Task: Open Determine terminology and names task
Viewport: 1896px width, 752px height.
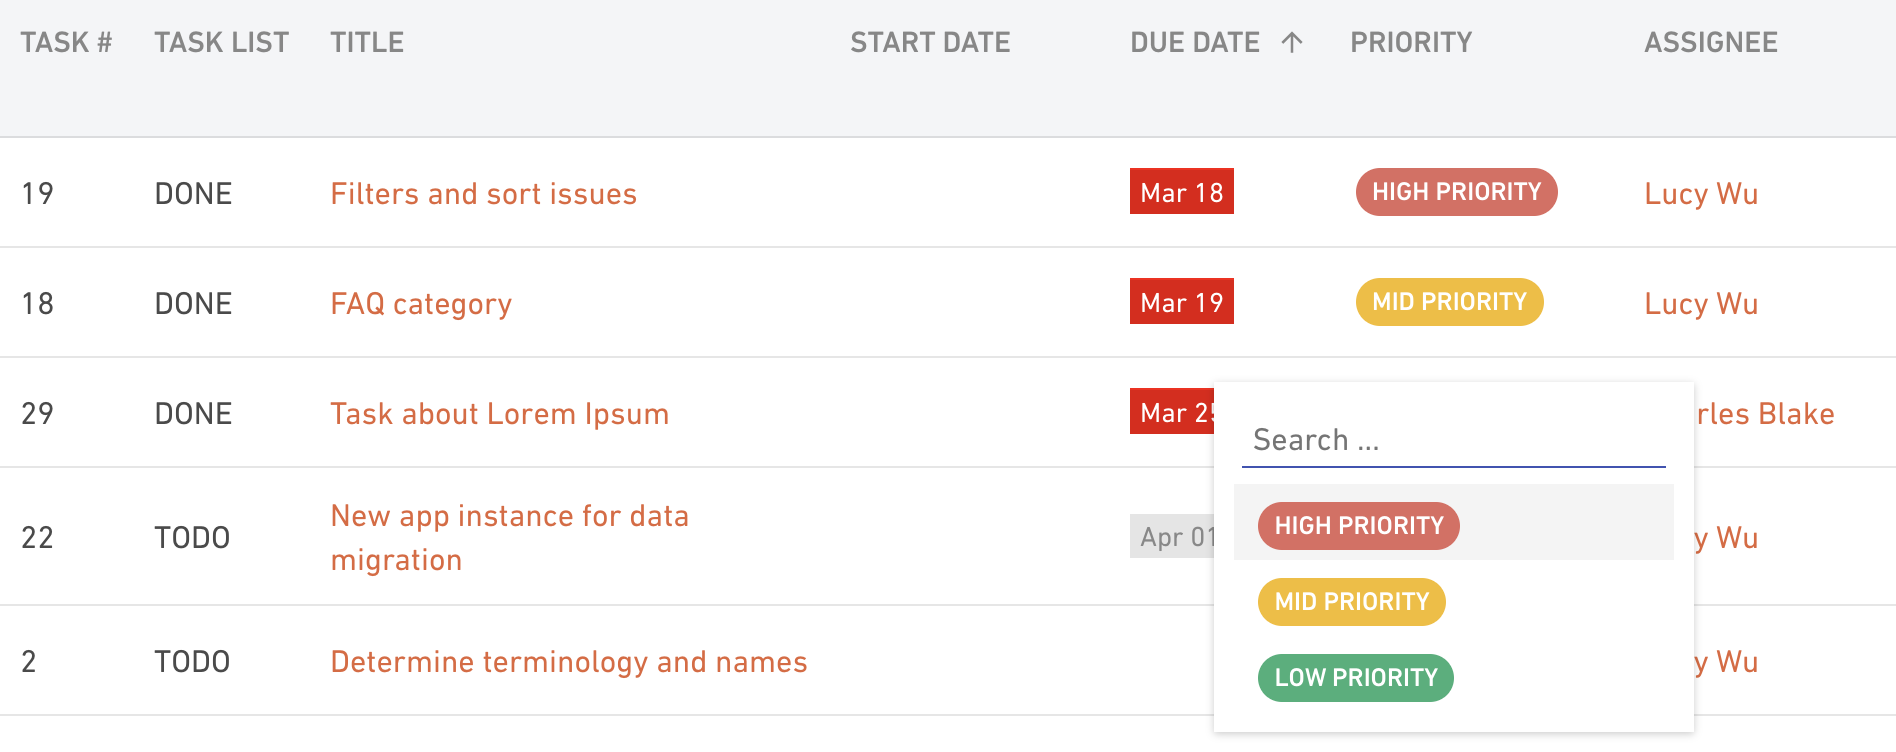Action: tap(569, 662)
